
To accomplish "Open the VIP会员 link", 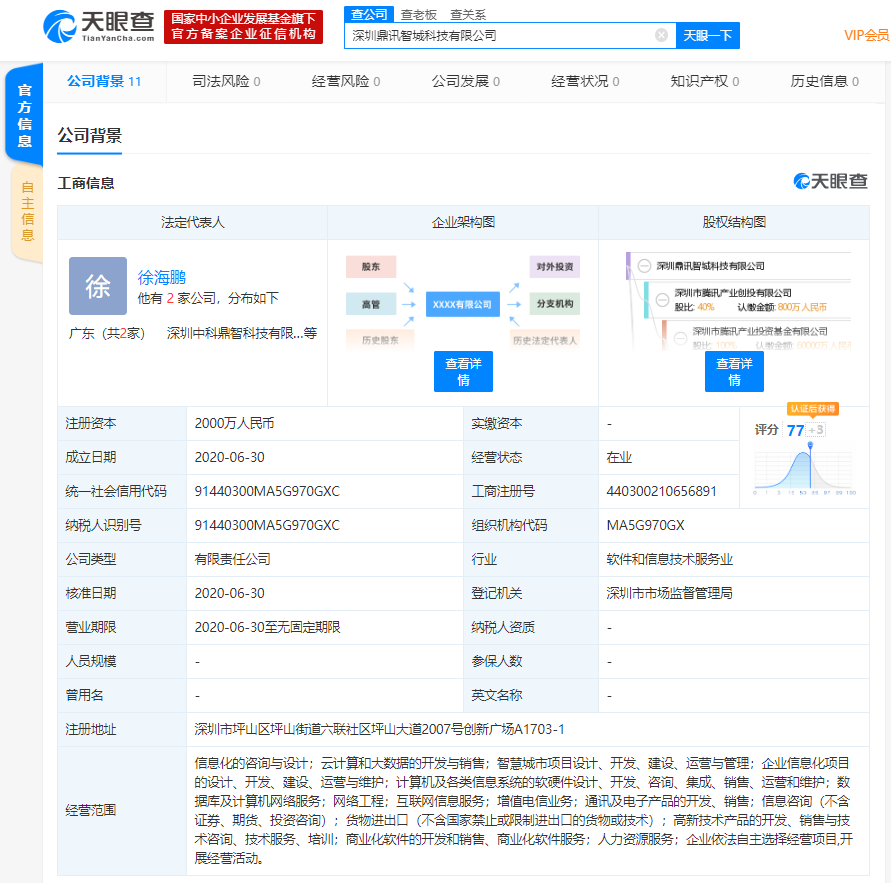I will tap(866, 35).
